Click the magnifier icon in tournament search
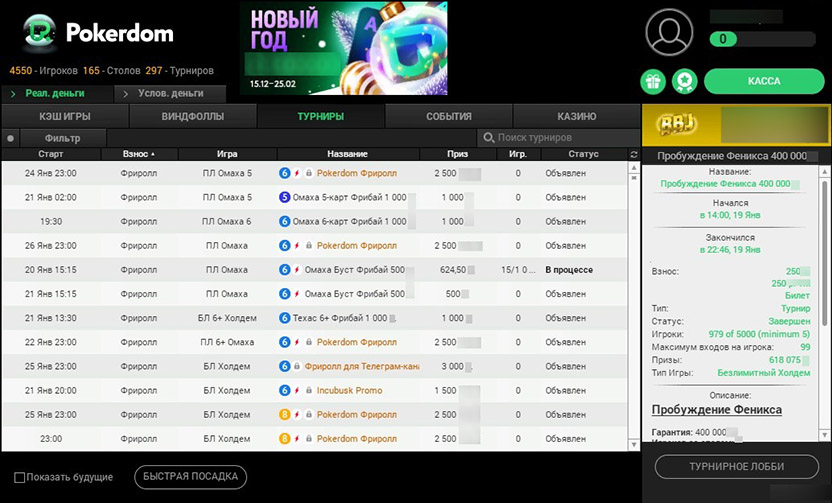The width and height of the screenshot is (832, 503). click(489, 138)
